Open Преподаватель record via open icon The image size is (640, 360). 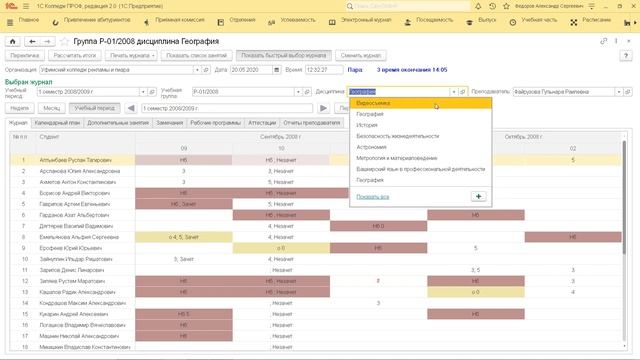pyautogui.click(x=628, y=92)
